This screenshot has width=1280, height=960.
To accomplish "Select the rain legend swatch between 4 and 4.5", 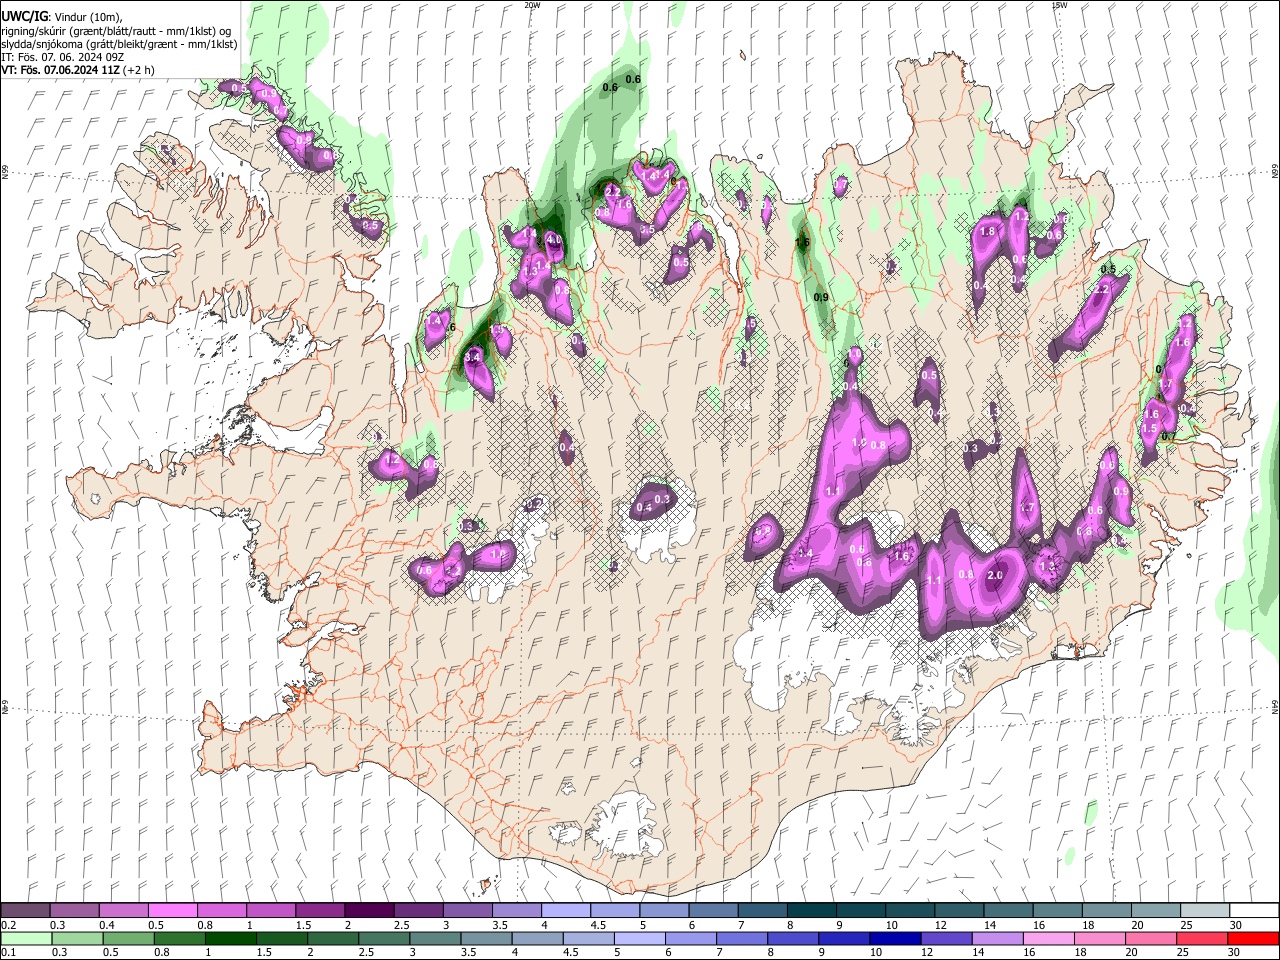I will coord(537,938).
